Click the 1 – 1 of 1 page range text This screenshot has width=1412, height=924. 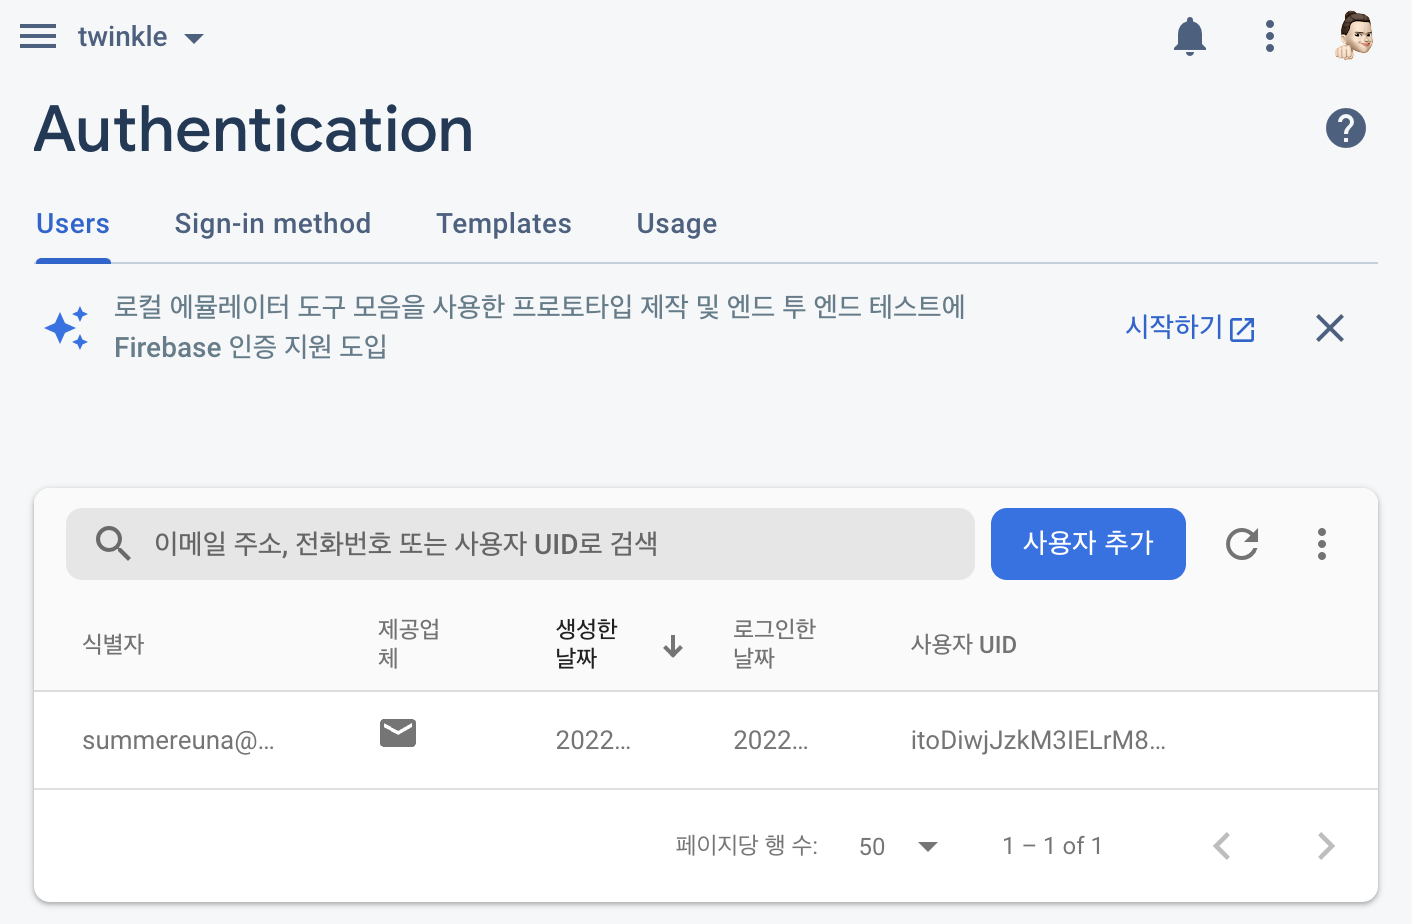point(1052,846)
